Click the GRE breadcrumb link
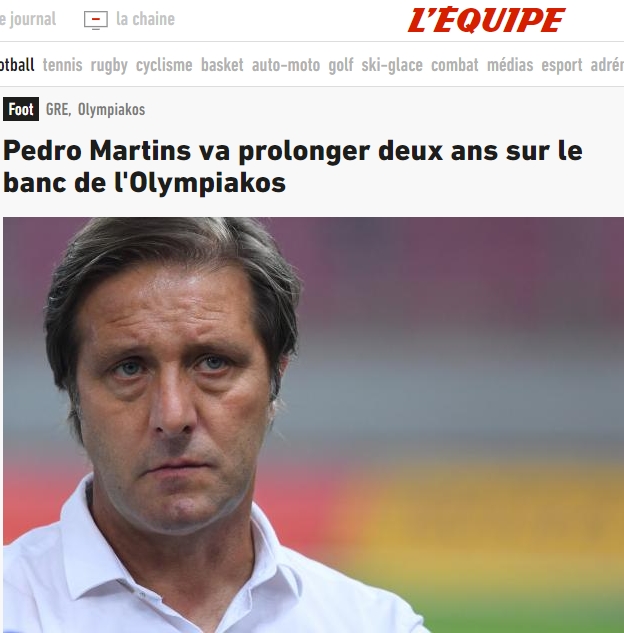Screen dimensions: 624x633 [x=58, y=109]
